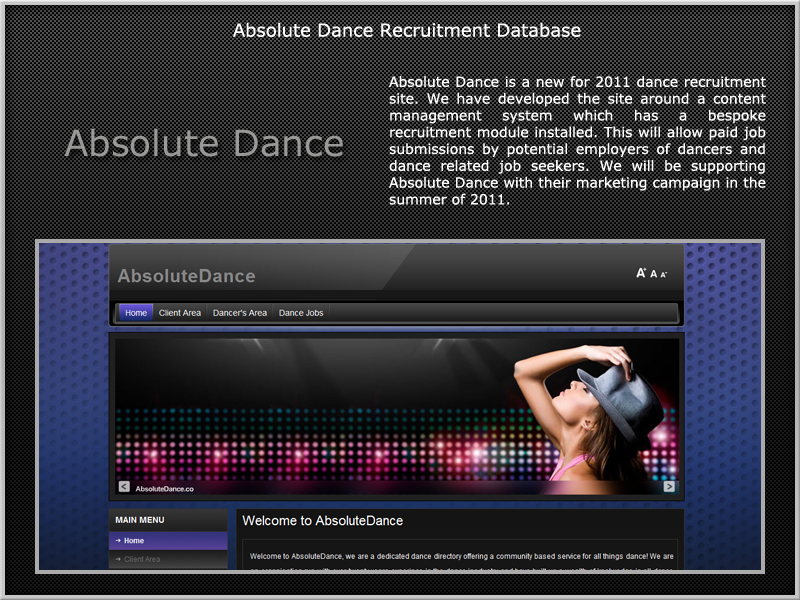Open the Dancer's Area navigation tab
800x600 pixels.
click(x=240, y=313)
